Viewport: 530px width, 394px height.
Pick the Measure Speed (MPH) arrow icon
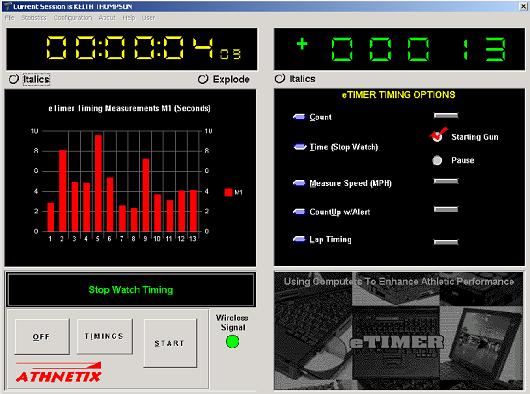[299, 183]
